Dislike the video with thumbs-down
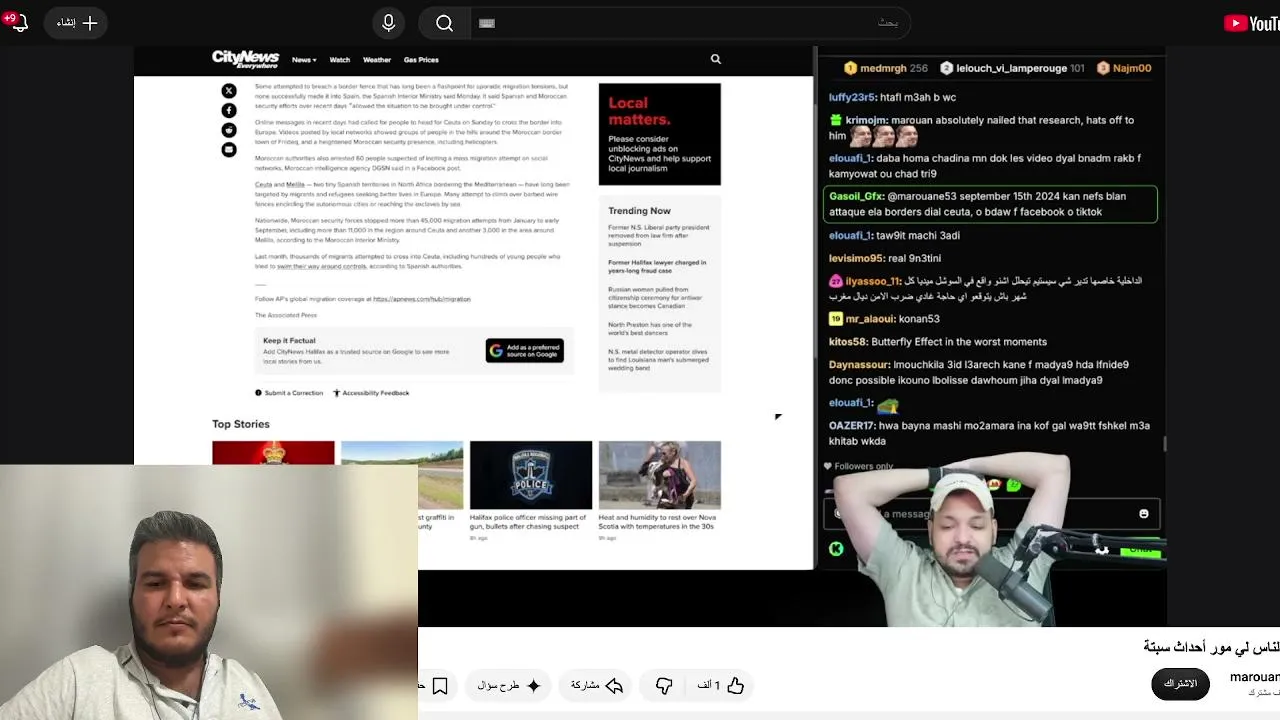1280x720 pixels. 664,685
